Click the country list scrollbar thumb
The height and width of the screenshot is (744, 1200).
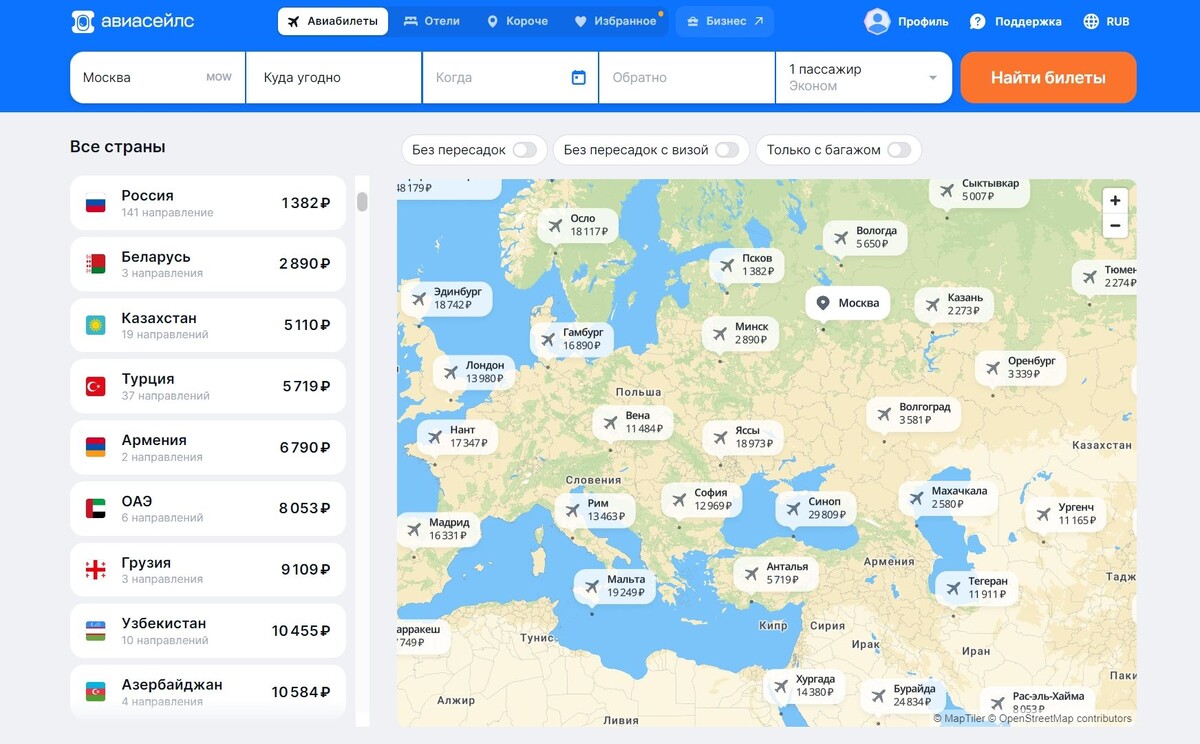(362, 202)
